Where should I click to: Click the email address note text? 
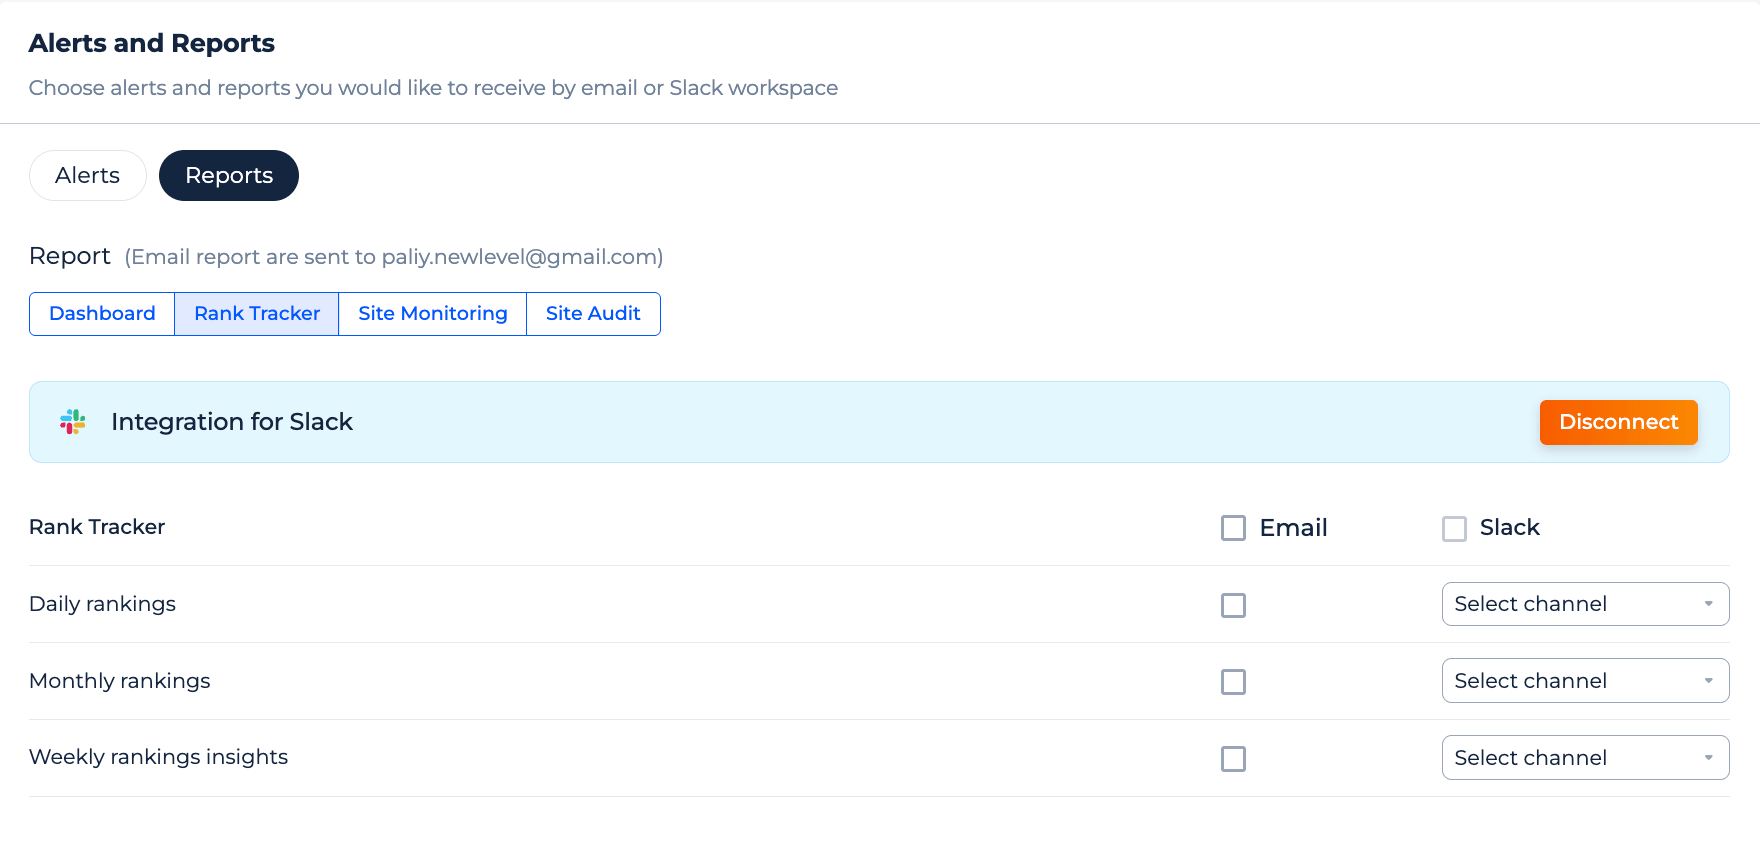[x=394, y=257]
